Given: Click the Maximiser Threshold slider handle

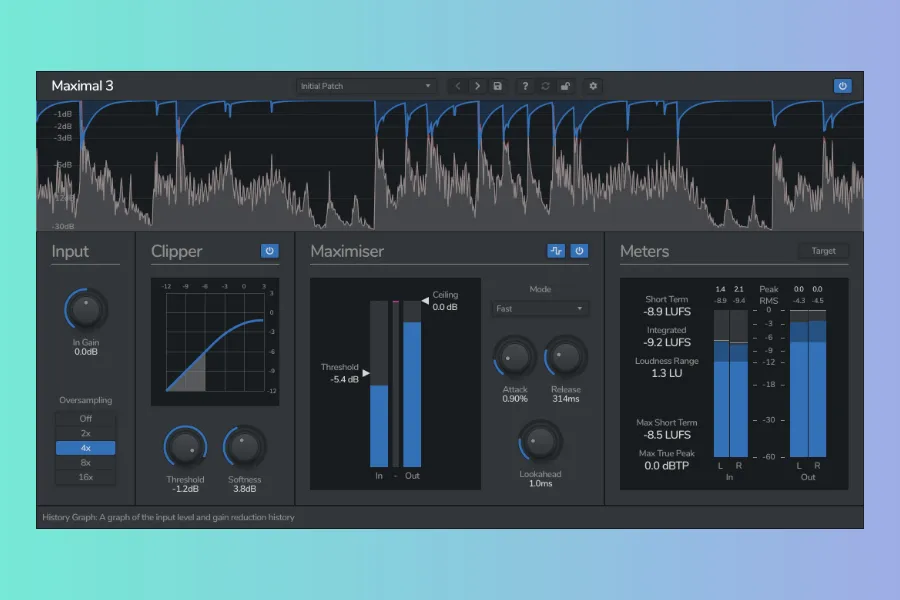Looking at the screenshot, I should pos(365,374).
